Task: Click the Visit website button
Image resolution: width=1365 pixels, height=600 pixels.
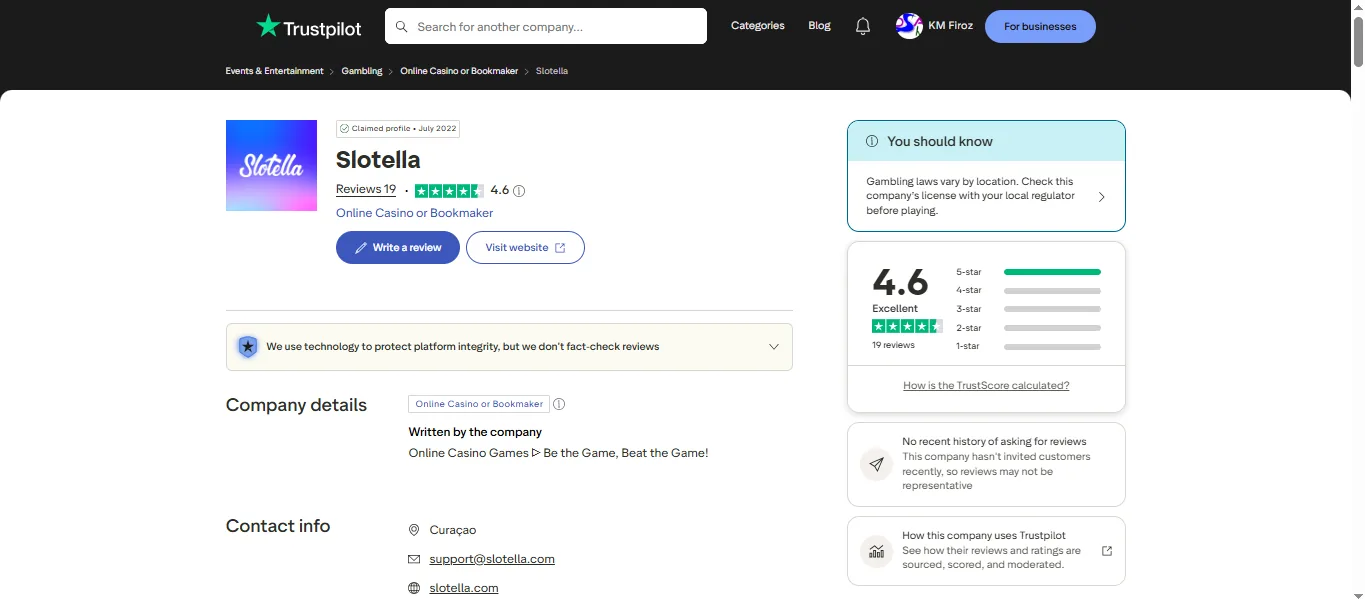Action: pos(525,248)
